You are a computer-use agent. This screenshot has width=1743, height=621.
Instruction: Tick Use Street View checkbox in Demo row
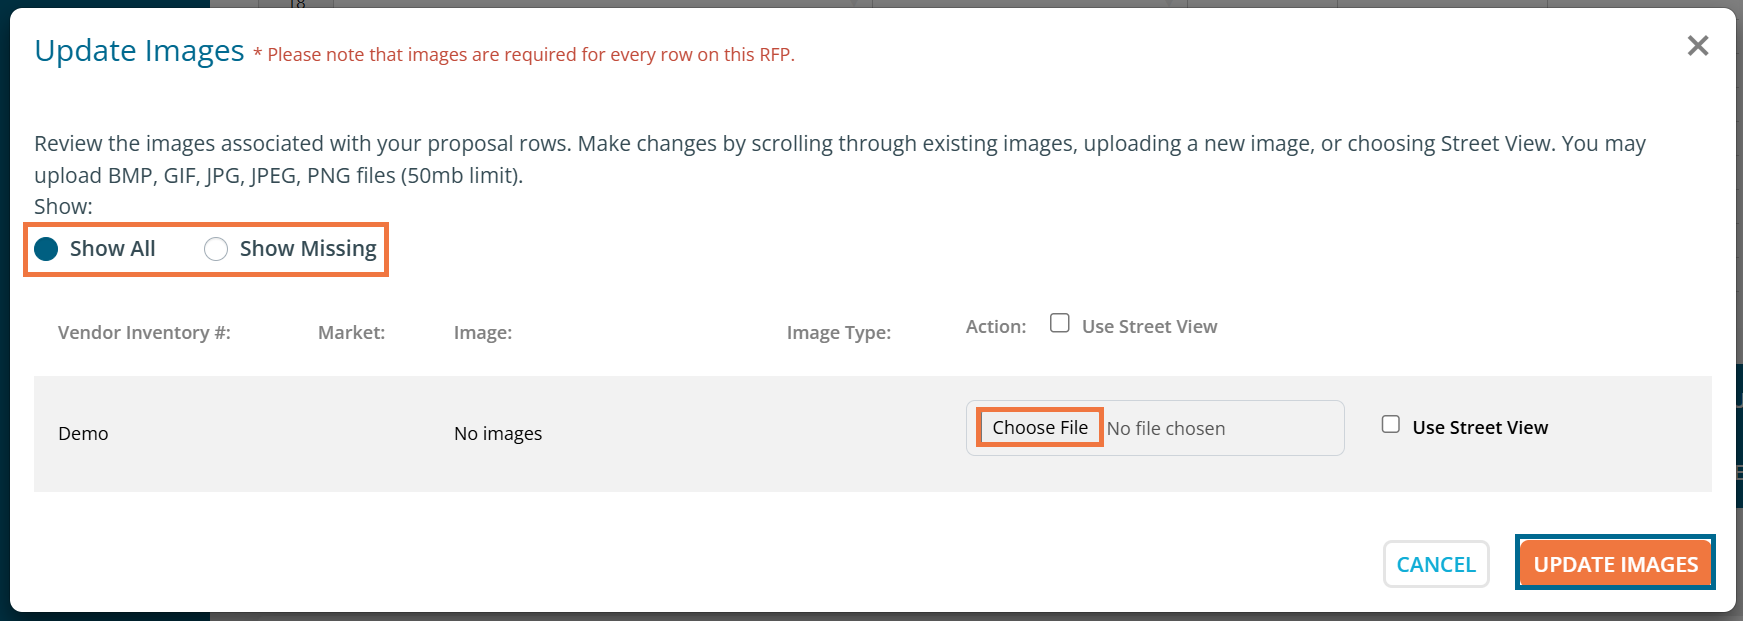[x=1391, y=425]
